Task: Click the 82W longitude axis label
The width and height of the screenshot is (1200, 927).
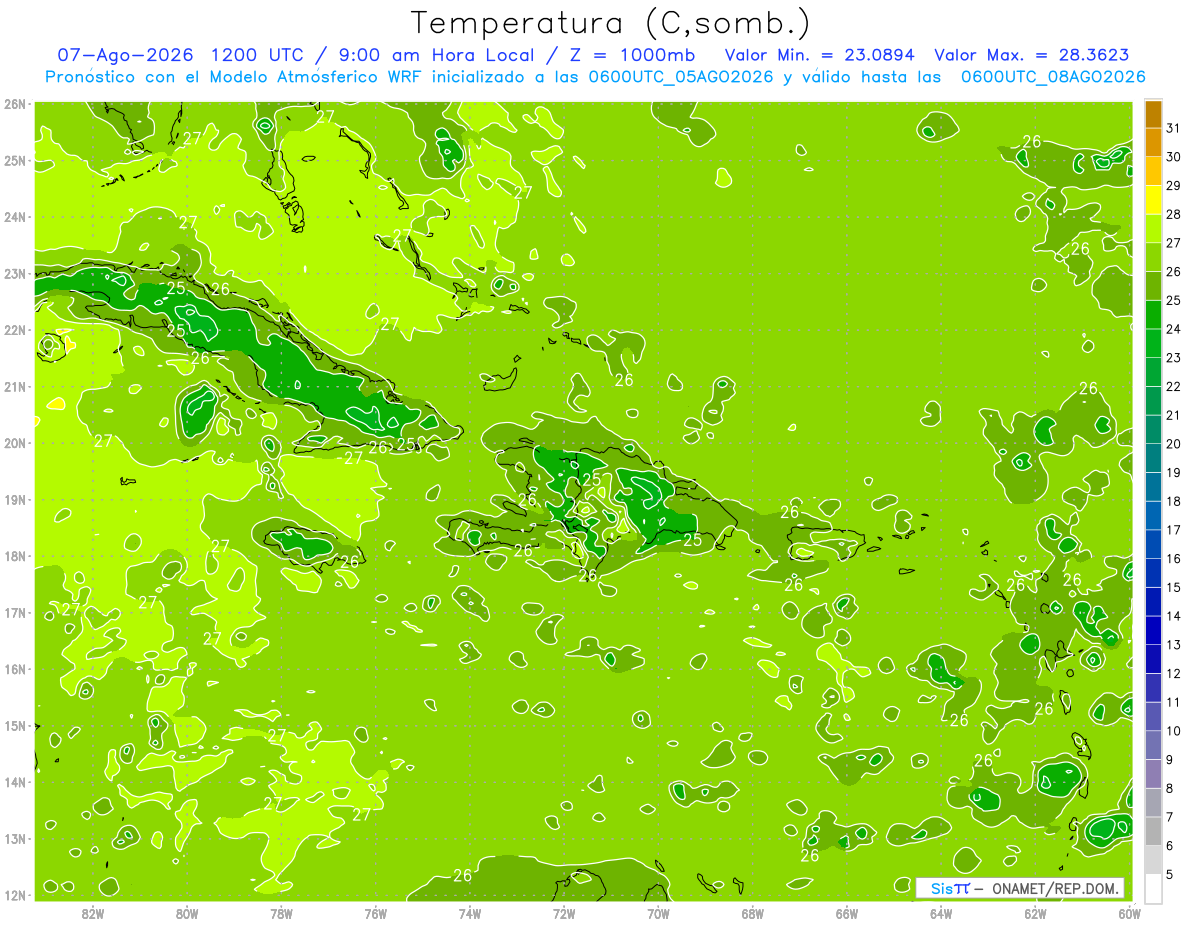Action: [93, 913]
